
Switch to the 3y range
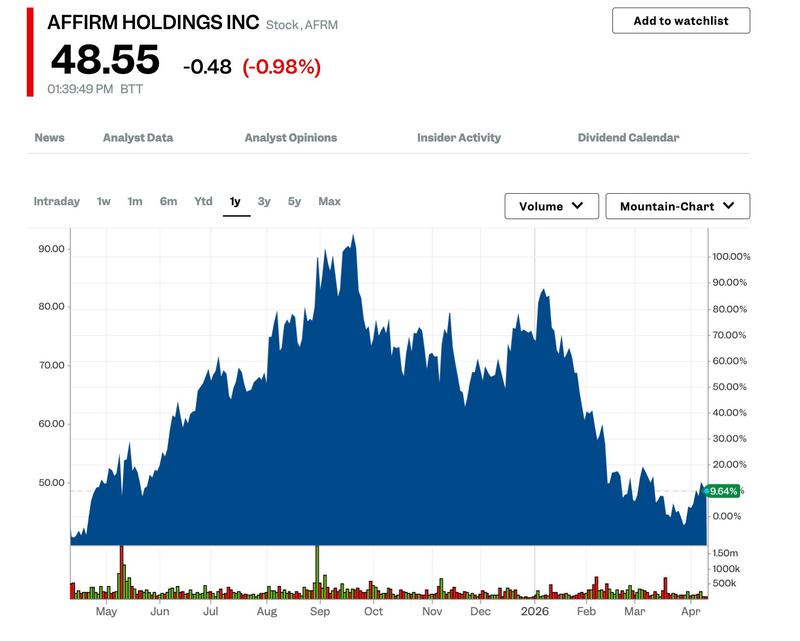pos(264,202)
